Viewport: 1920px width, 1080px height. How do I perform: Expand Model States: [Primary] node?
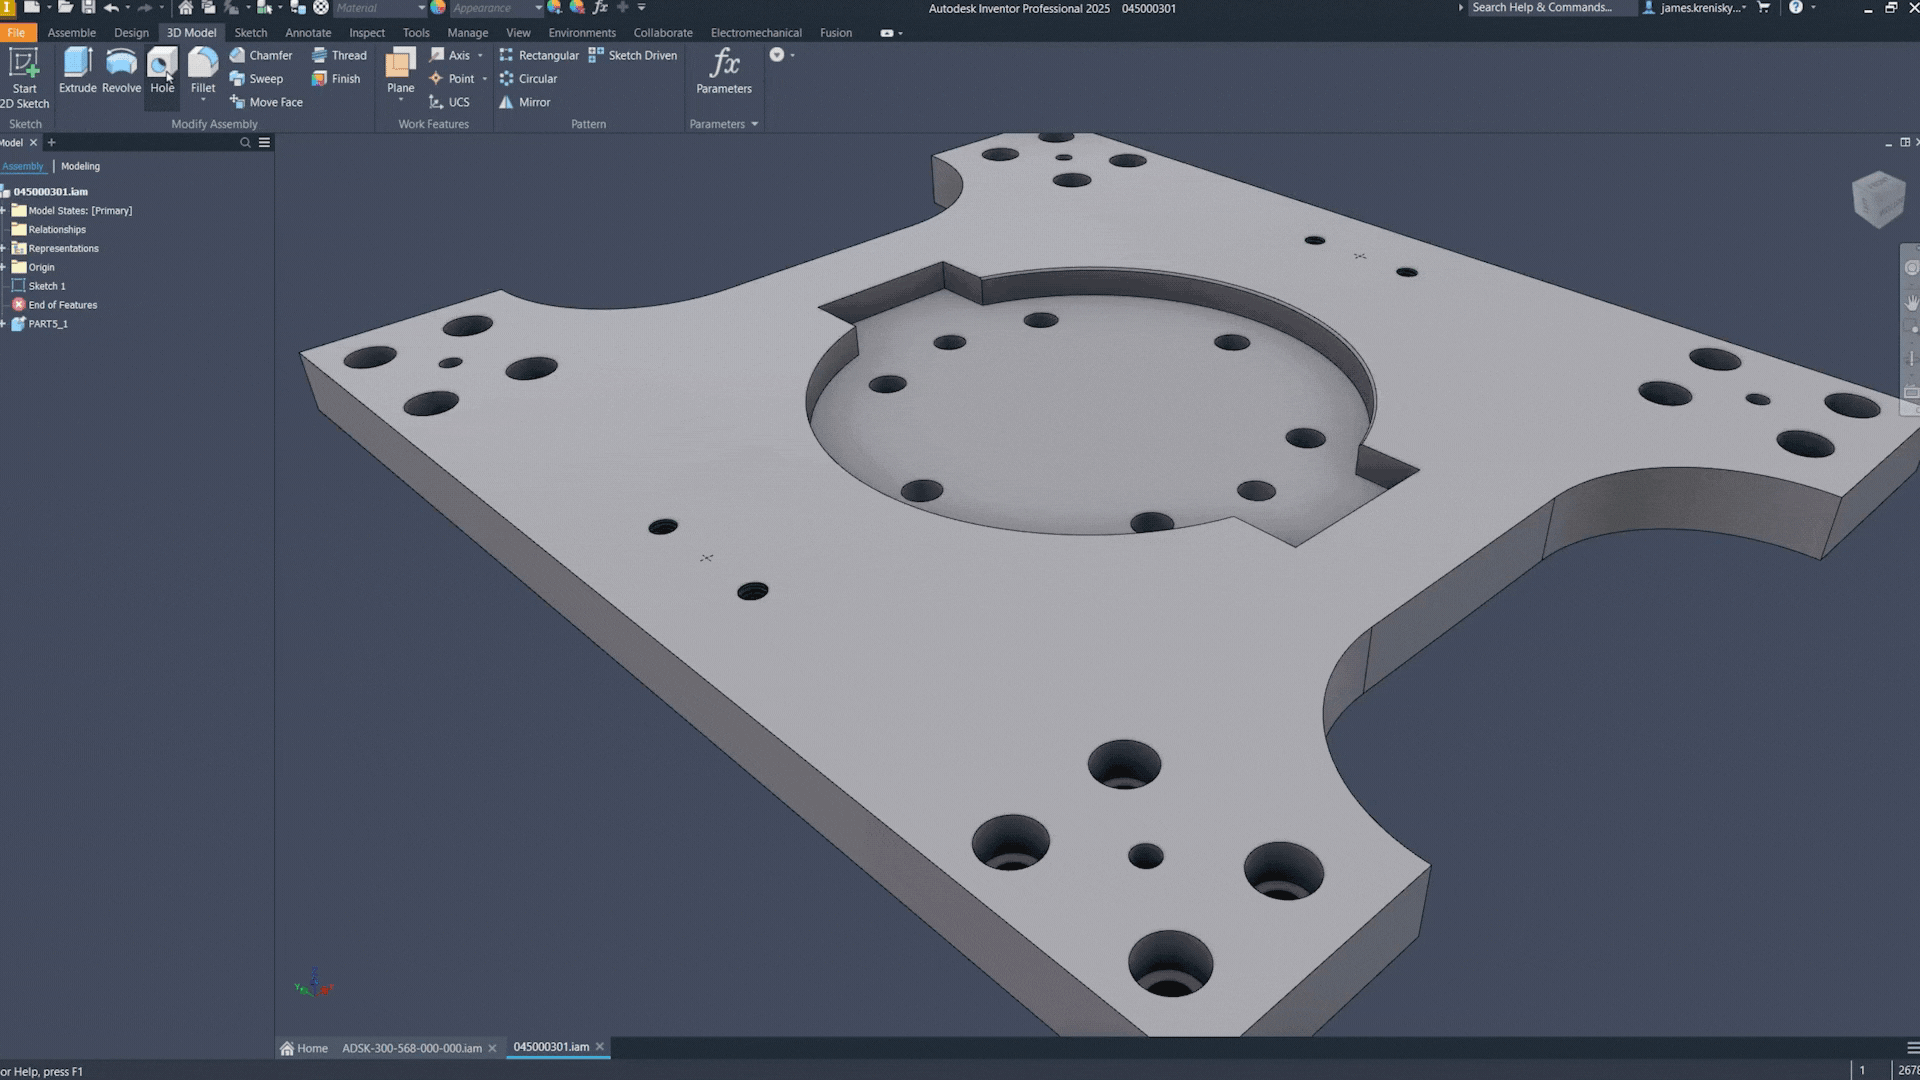click(4, 211)
